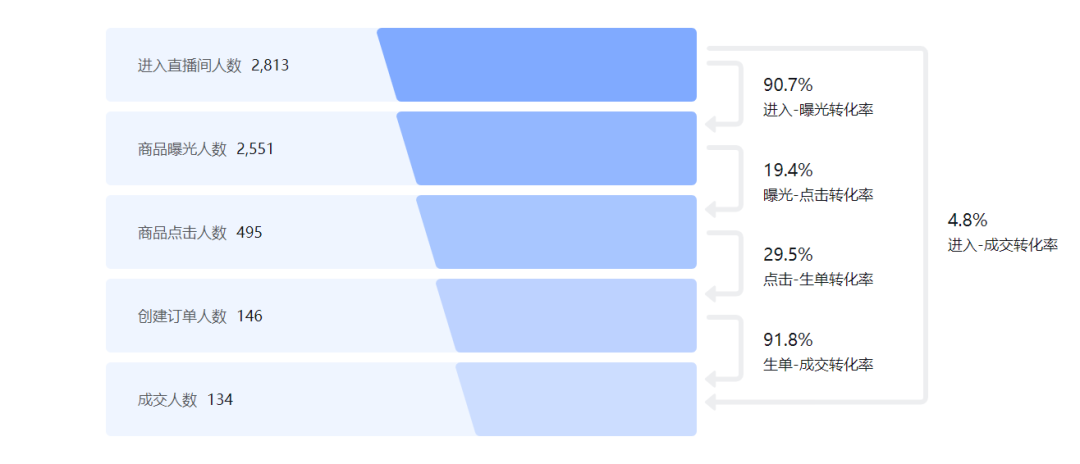Click the arrowhead pointing at 创建订单人数 bar

pos(711,294)
